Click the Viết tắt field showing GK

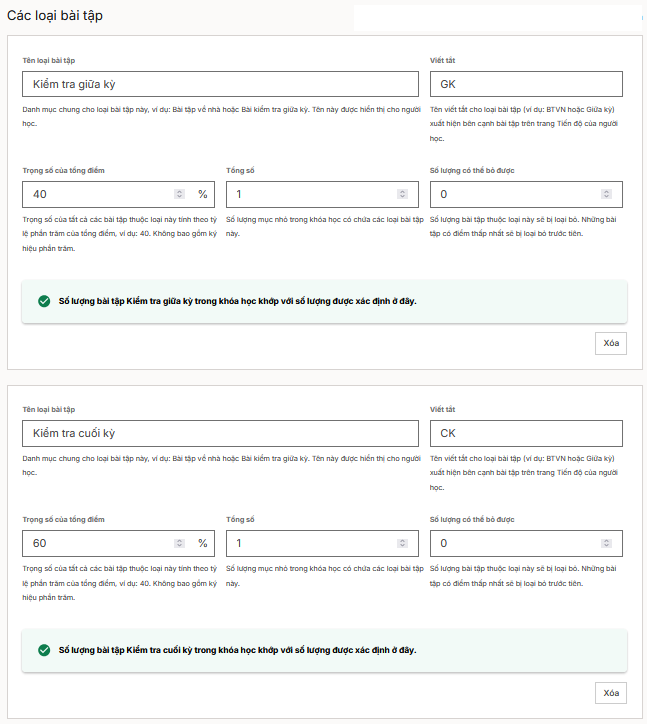[x=525, y=84]
